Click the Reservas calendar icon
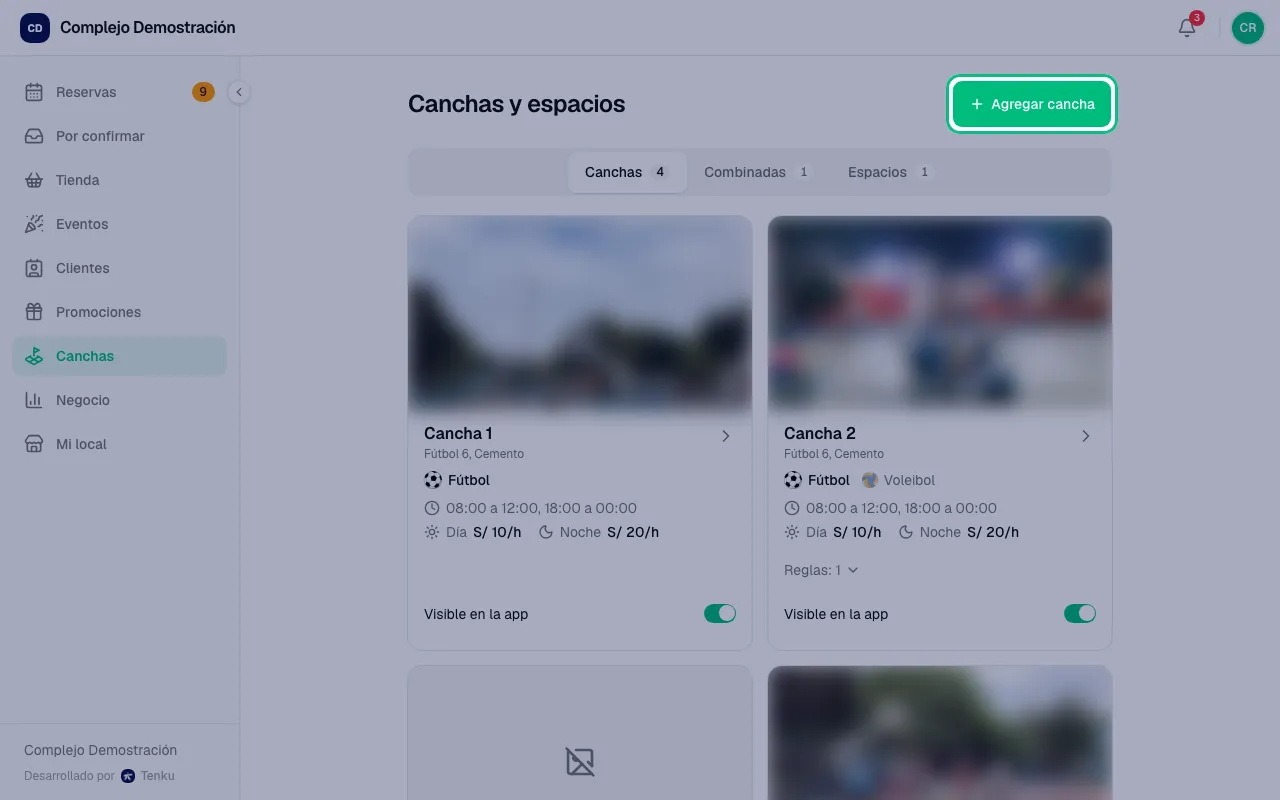Screen dimensions: 1280x800 [34, 92]
